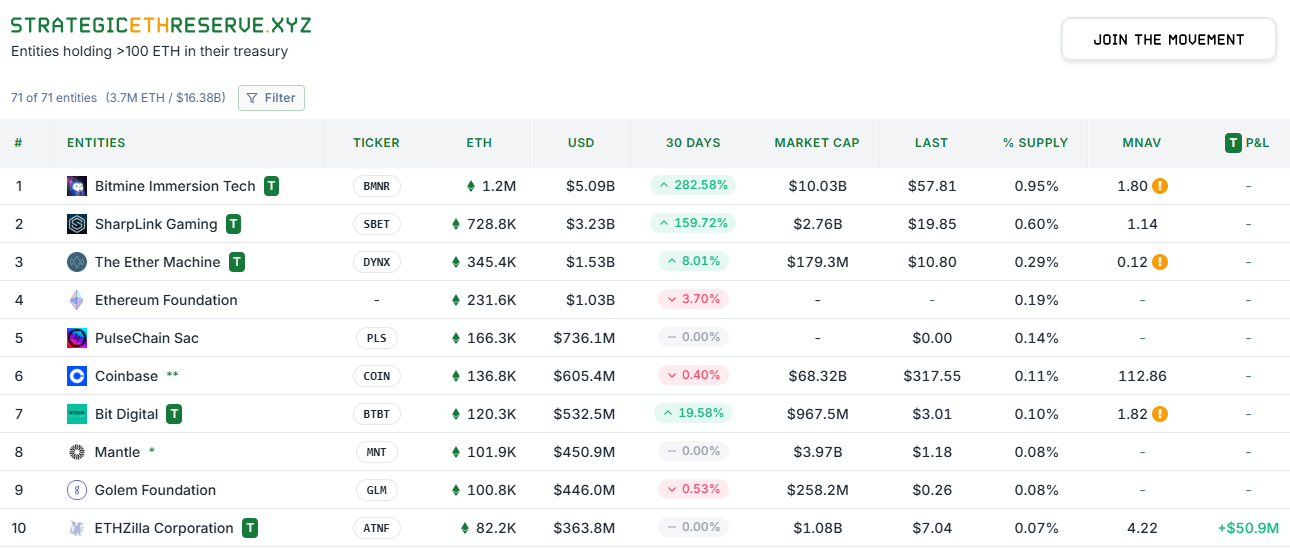Click the GLM ticker badge

(x=376, y=490)
